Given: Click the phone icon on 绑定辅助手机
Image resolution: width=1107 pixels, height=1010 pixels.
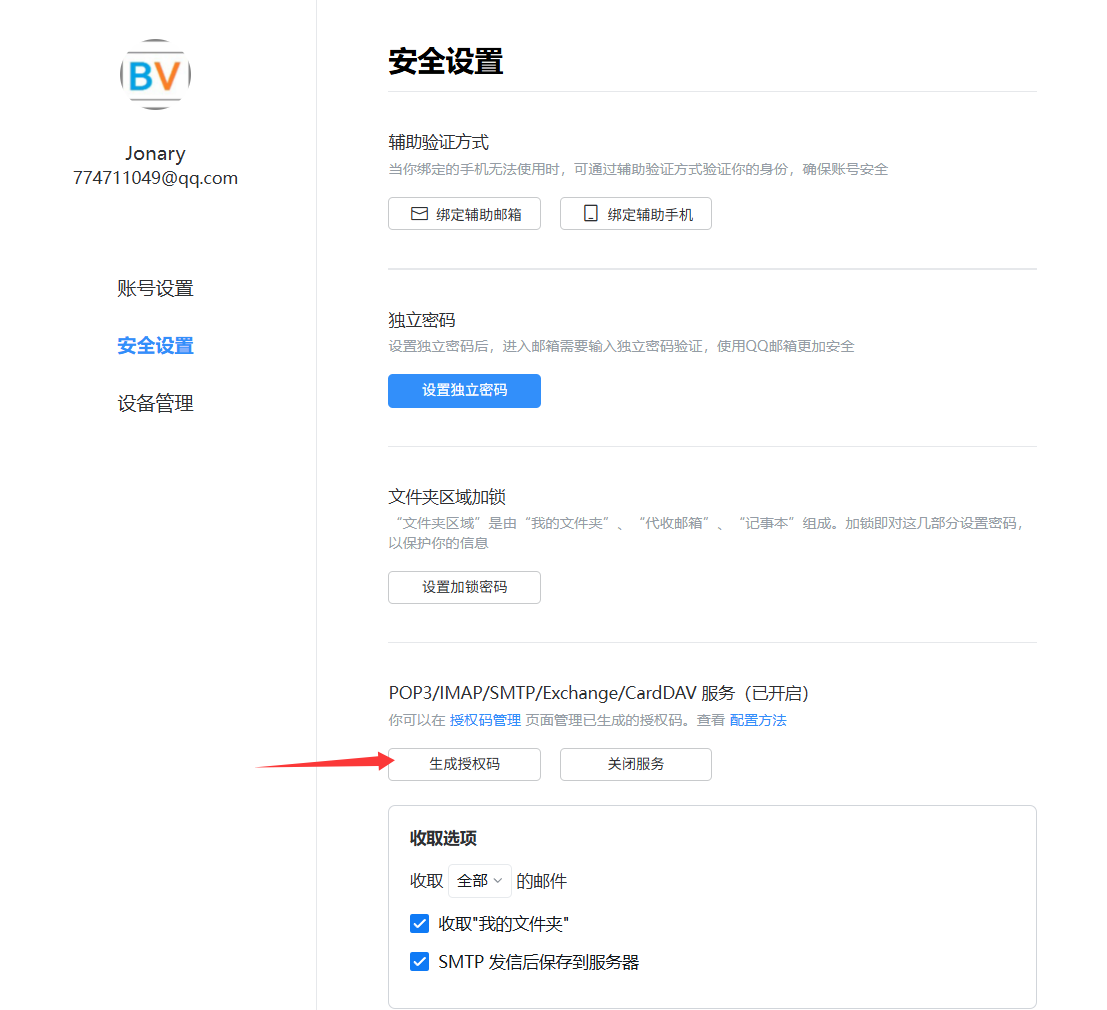Looking at the screenshot, I should pos(591,213).
